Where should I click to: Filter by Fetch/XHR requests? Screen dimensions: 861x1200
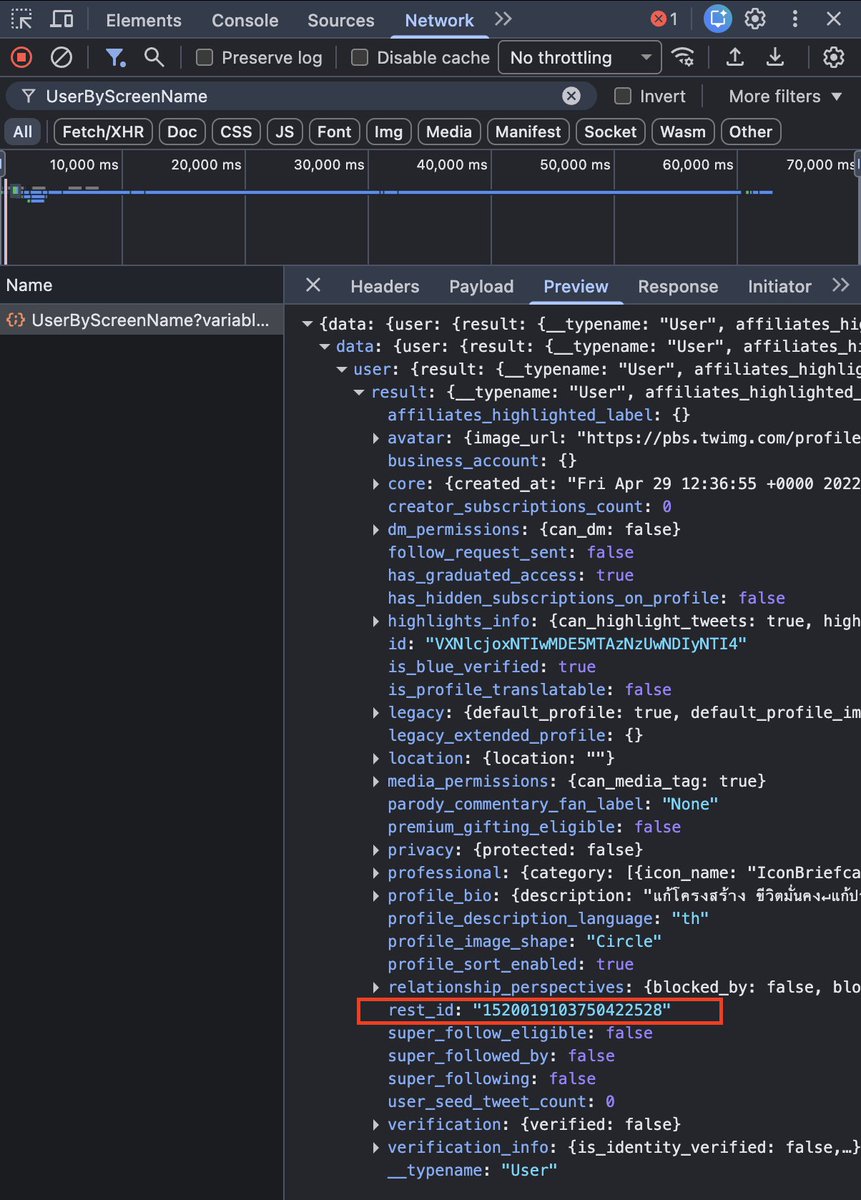tap(103, 132)
